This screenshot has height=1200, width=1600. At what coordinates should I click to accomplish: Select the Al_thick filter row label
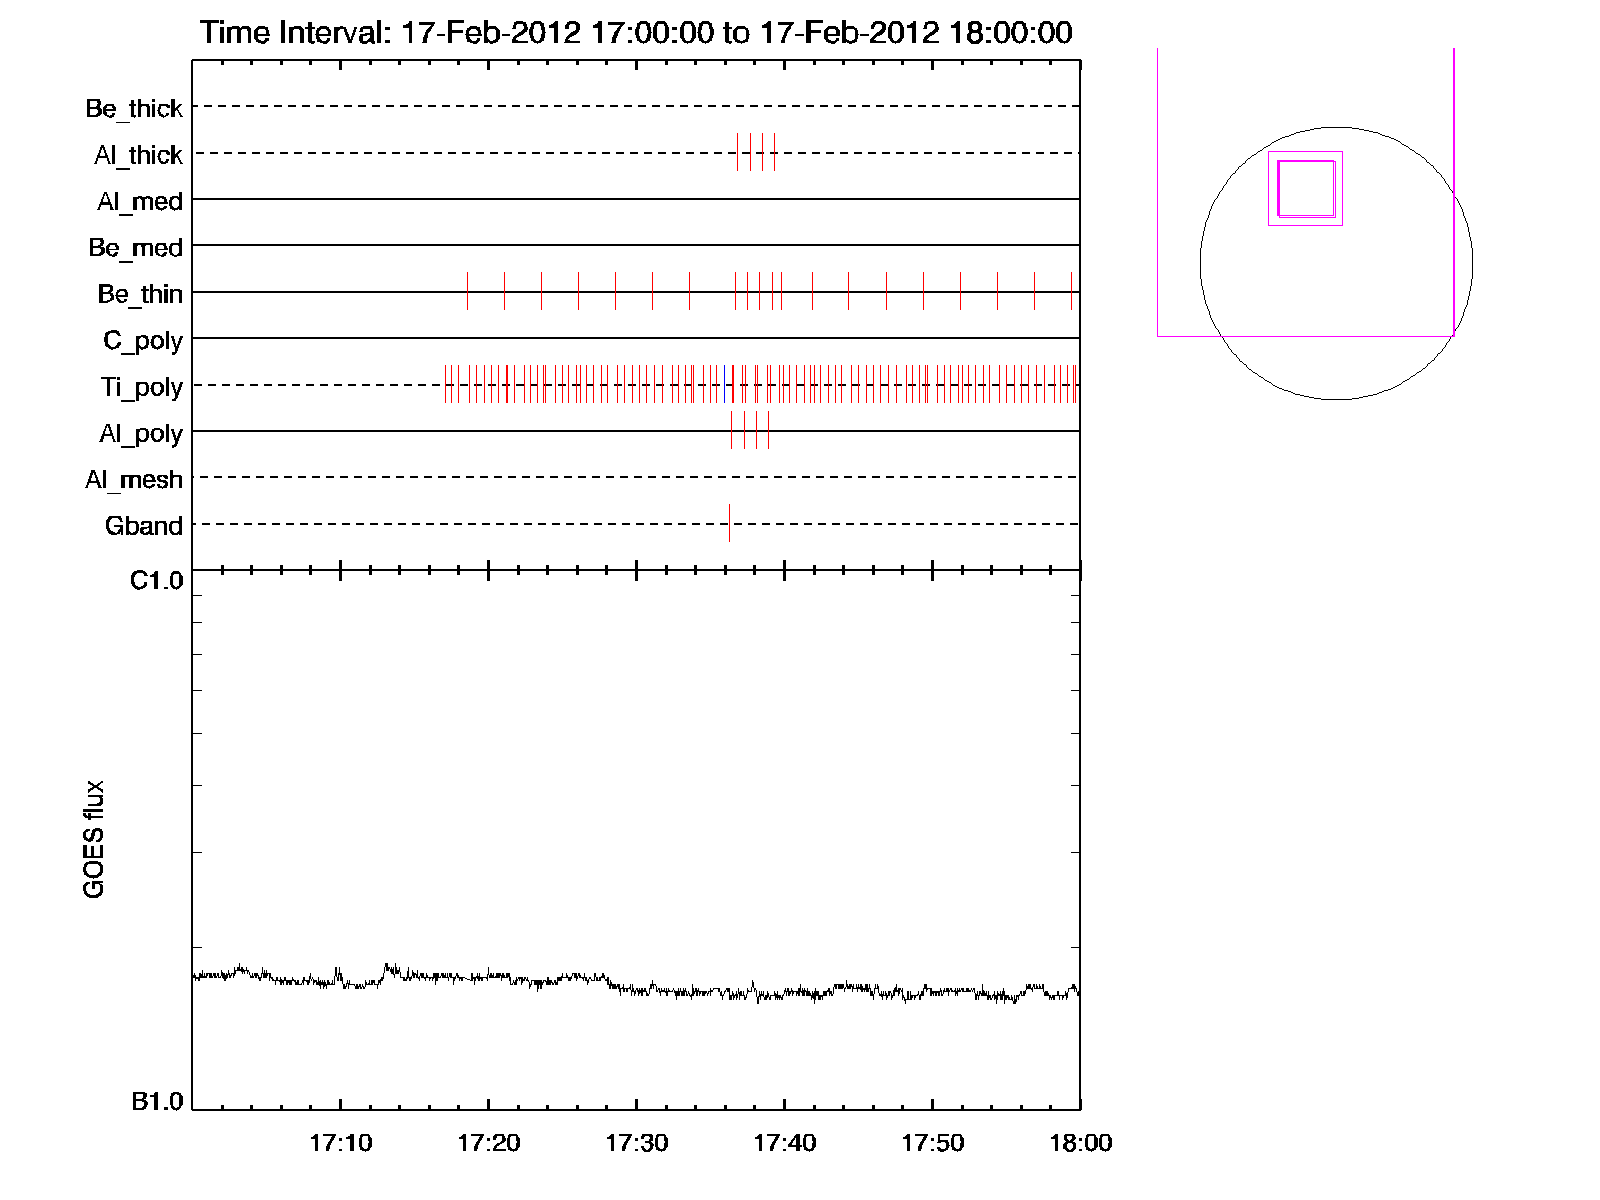(x=138, y=155)
